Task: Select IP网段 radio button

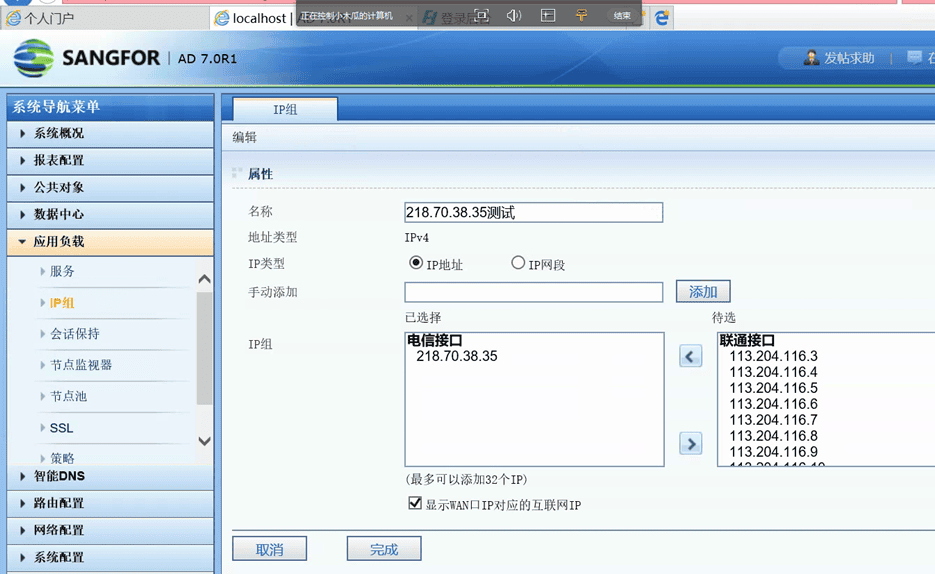Action: pos(518,263)
